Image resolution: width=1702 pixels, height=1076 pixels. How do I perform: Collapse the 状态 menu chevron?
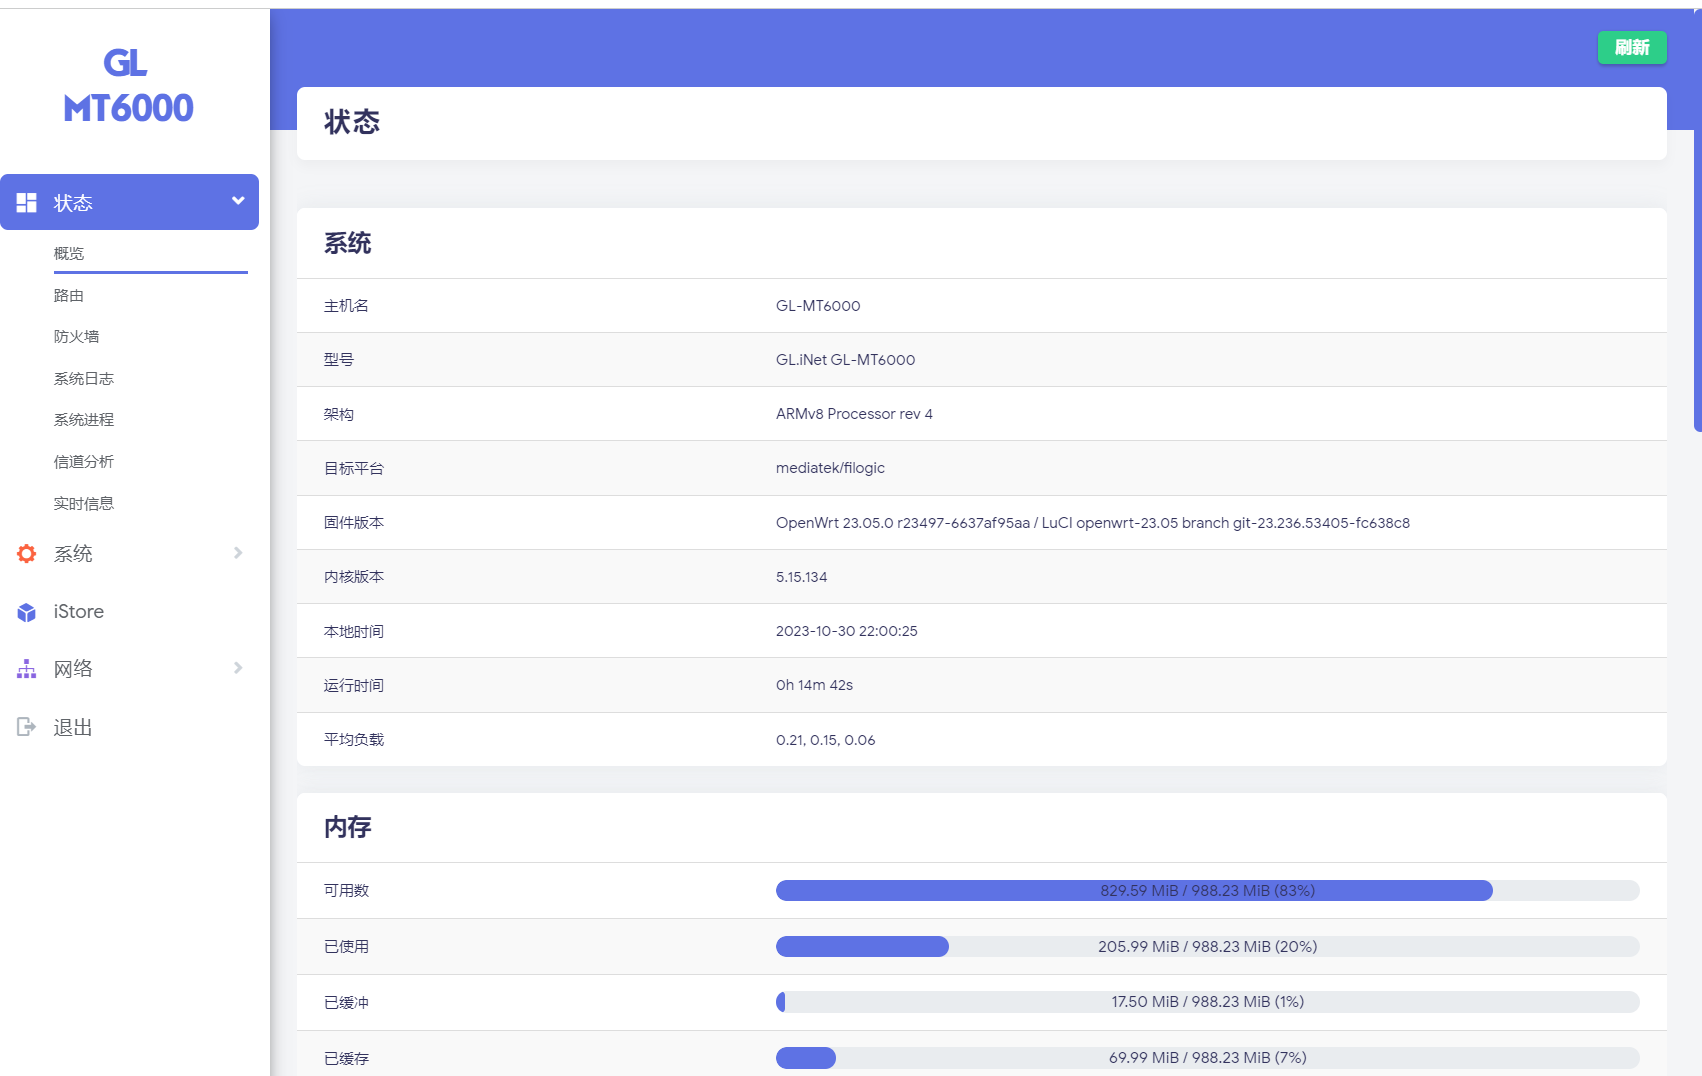click(x=238, y=201)
